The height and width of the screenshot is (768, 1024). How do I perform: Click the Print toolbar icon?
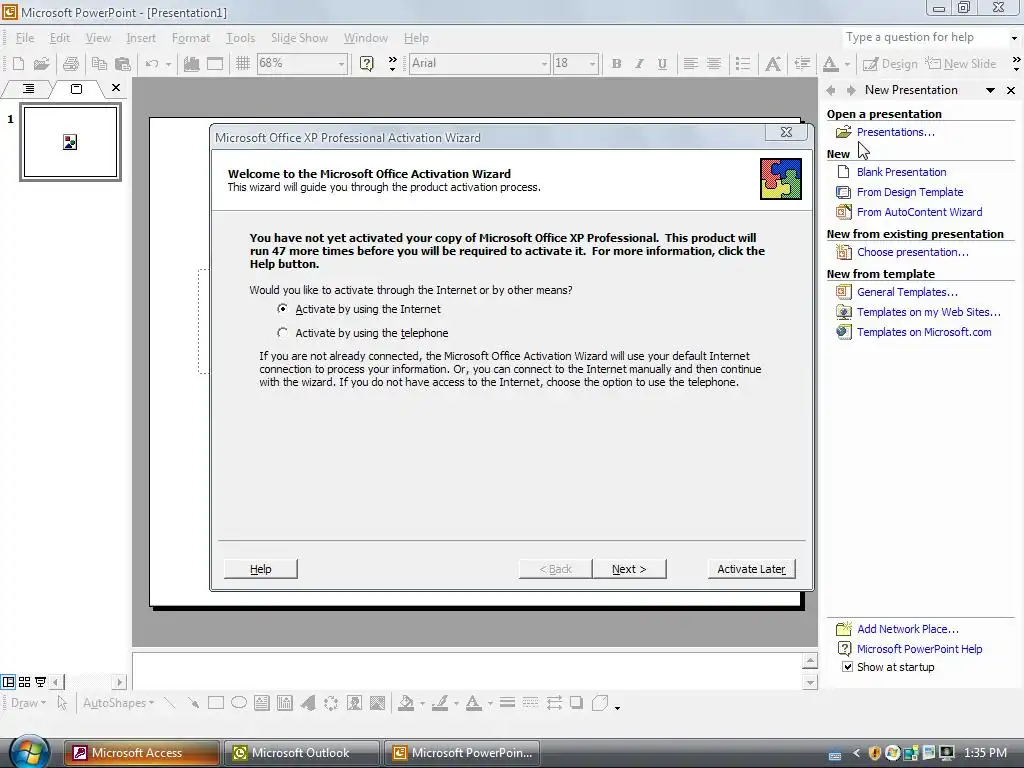(x=71, y=63)
